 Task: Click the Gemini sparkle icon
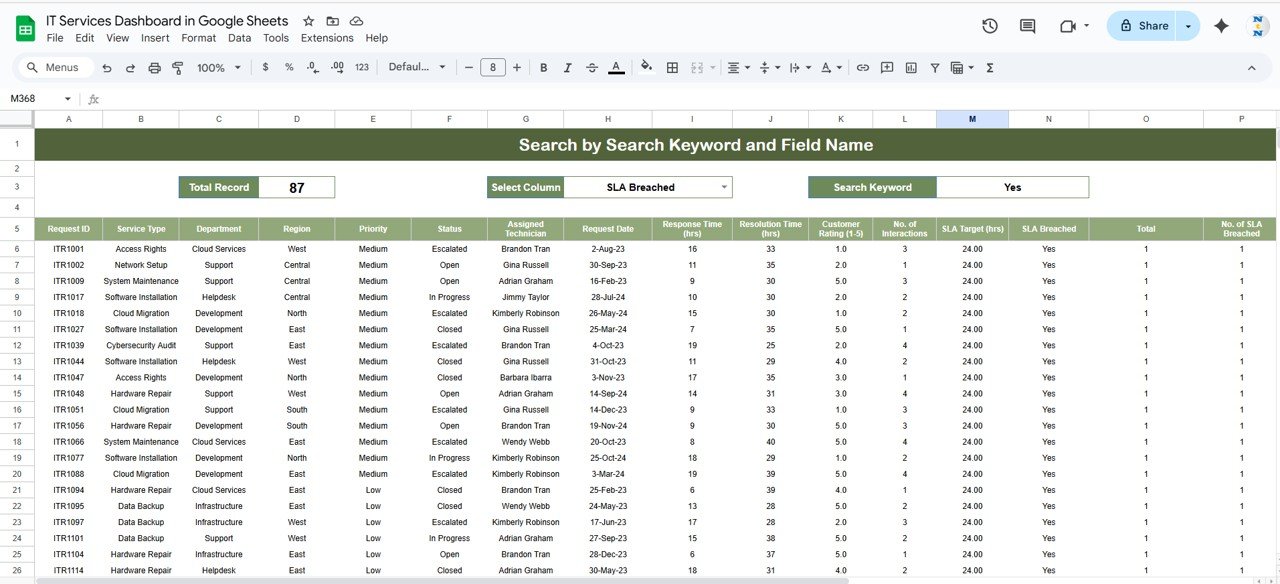[1221, 26]
